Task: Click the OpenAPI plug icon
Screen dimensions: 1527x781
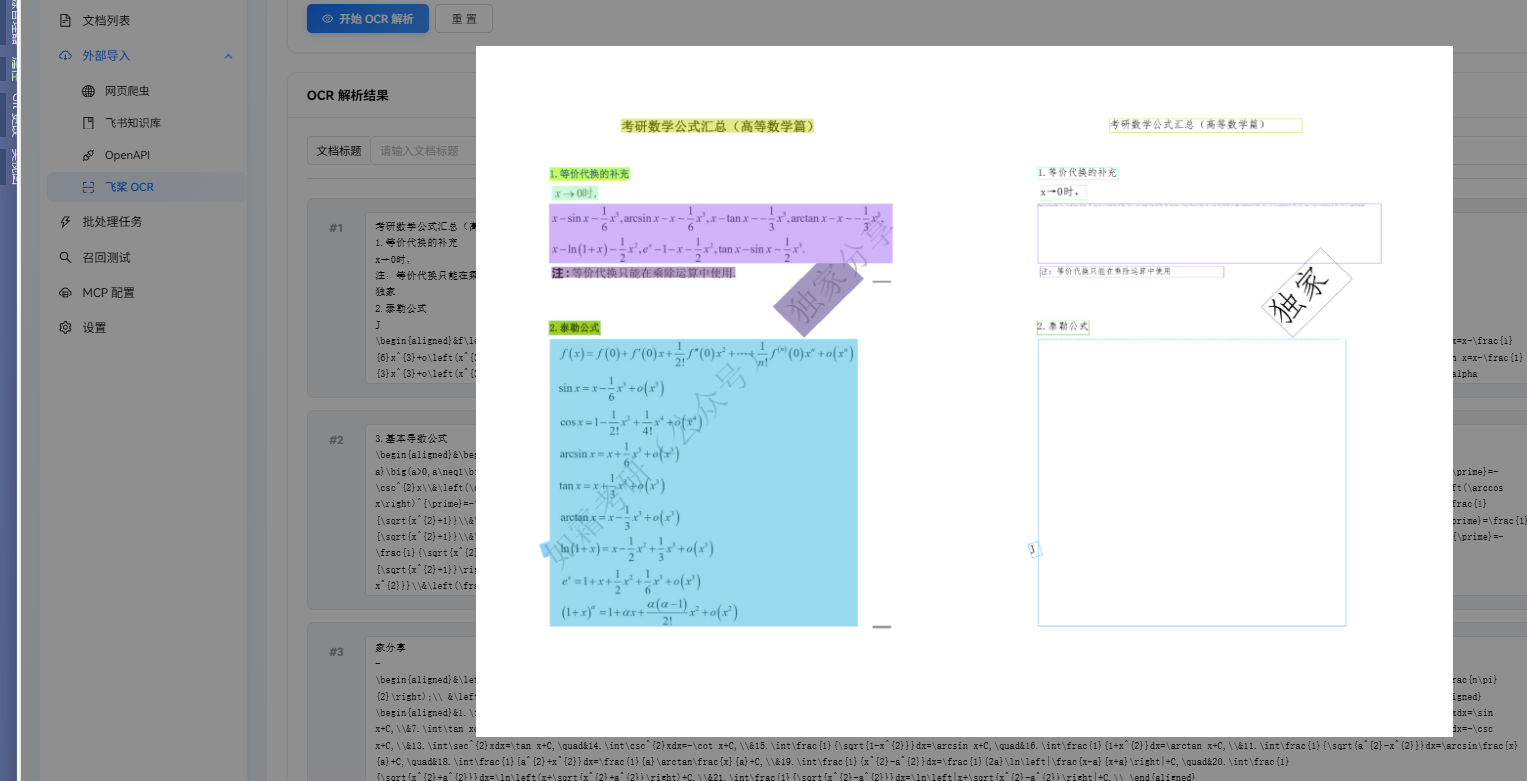Action: pos(88,155)
